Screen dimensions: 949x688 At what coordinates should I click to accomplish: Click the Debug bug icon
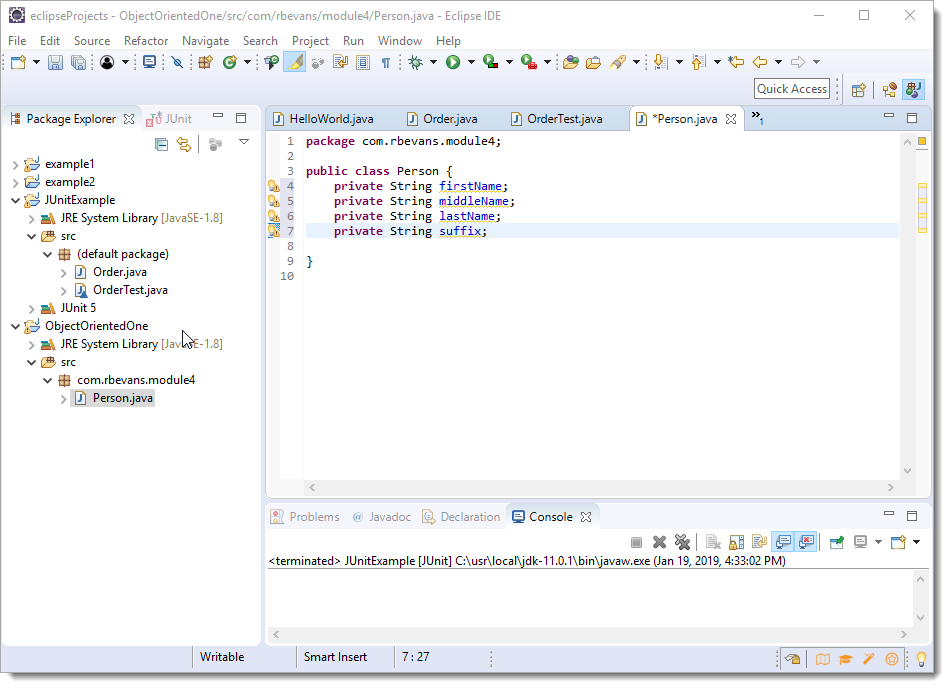pos(416,62)
